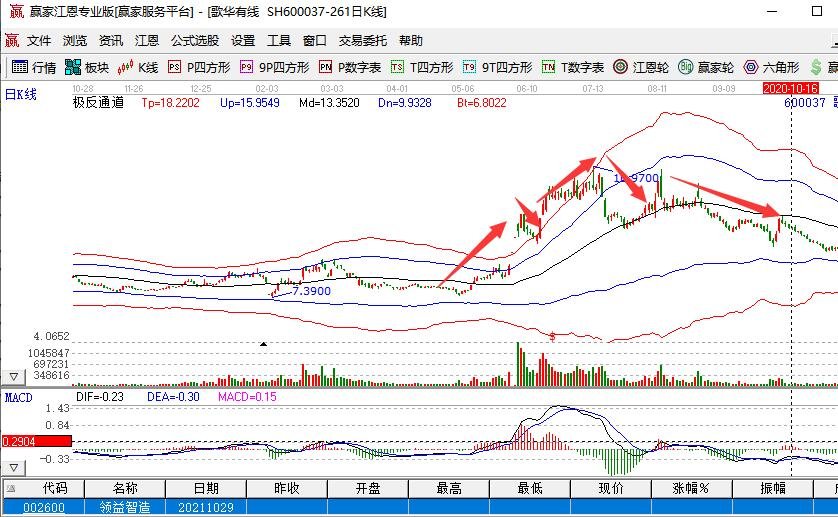The width and height of the screenshot is (838, 517).
Task: Click the 9P四方形 P9 icon
Action: click(246, 67)
